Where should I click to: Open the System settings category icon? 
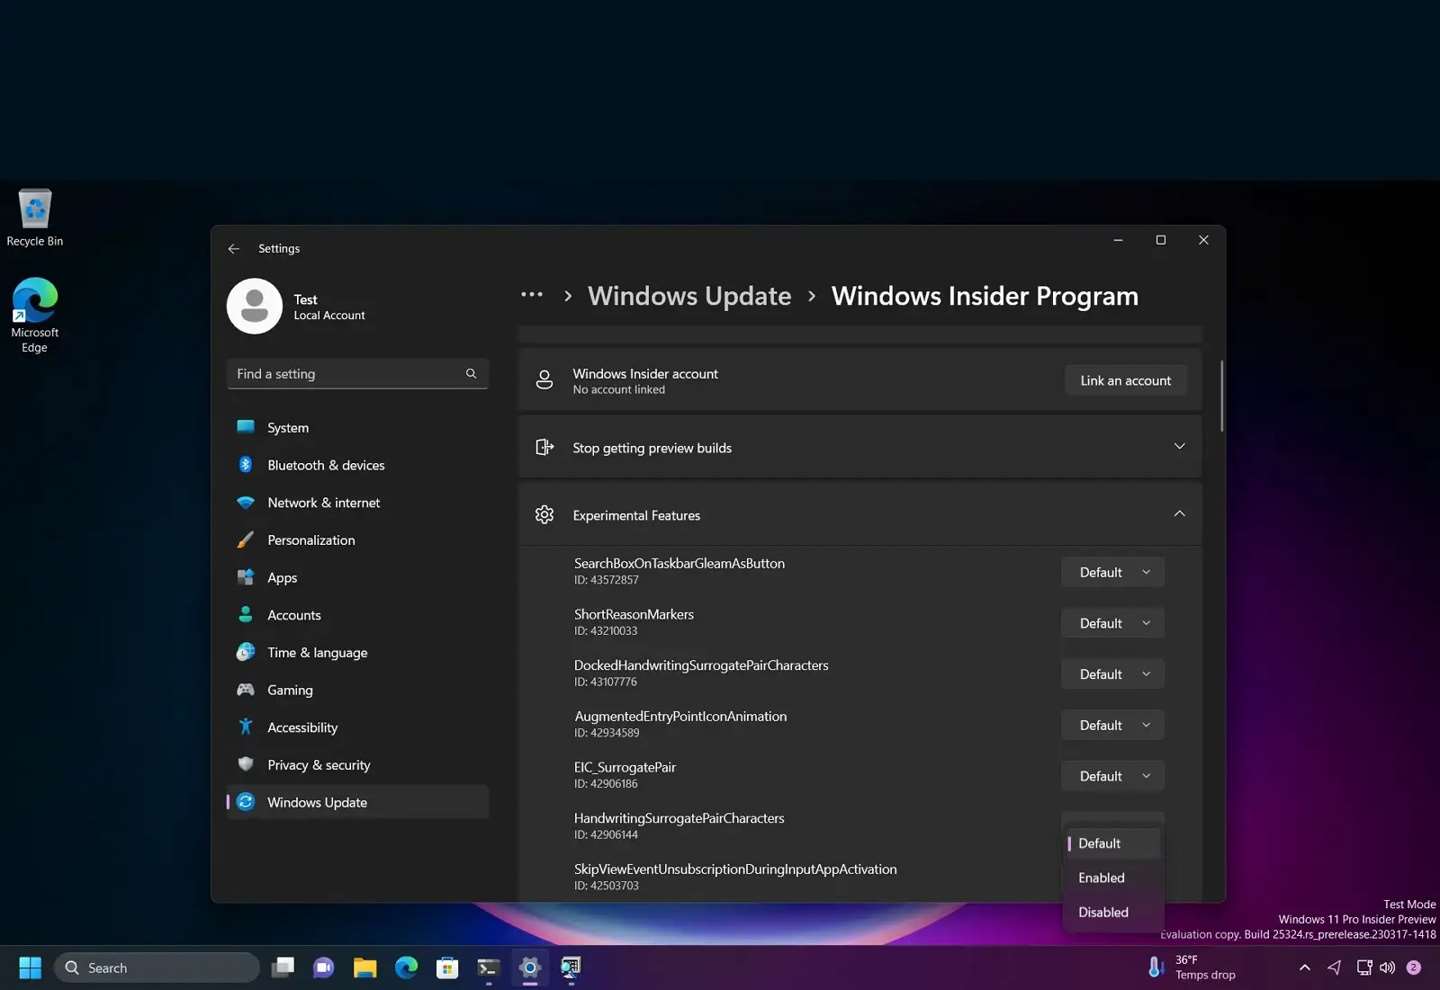(246, 427)
